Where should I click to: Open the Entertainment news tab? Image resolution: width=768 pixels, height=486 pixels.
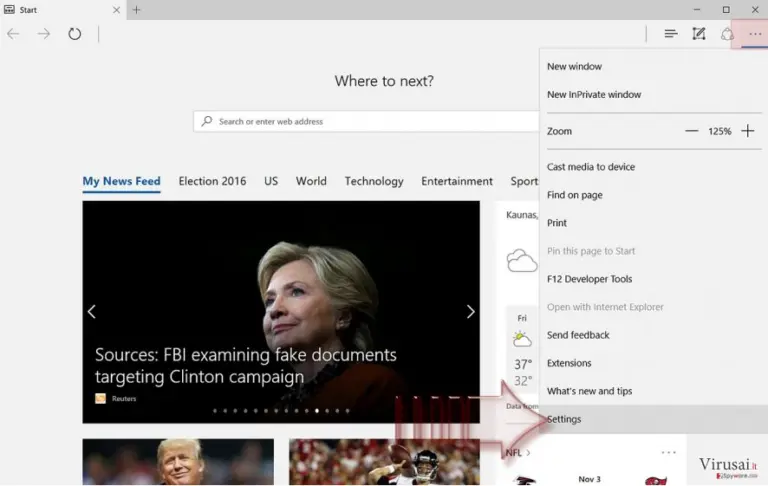pyautogui.click(x=456, y=181)
